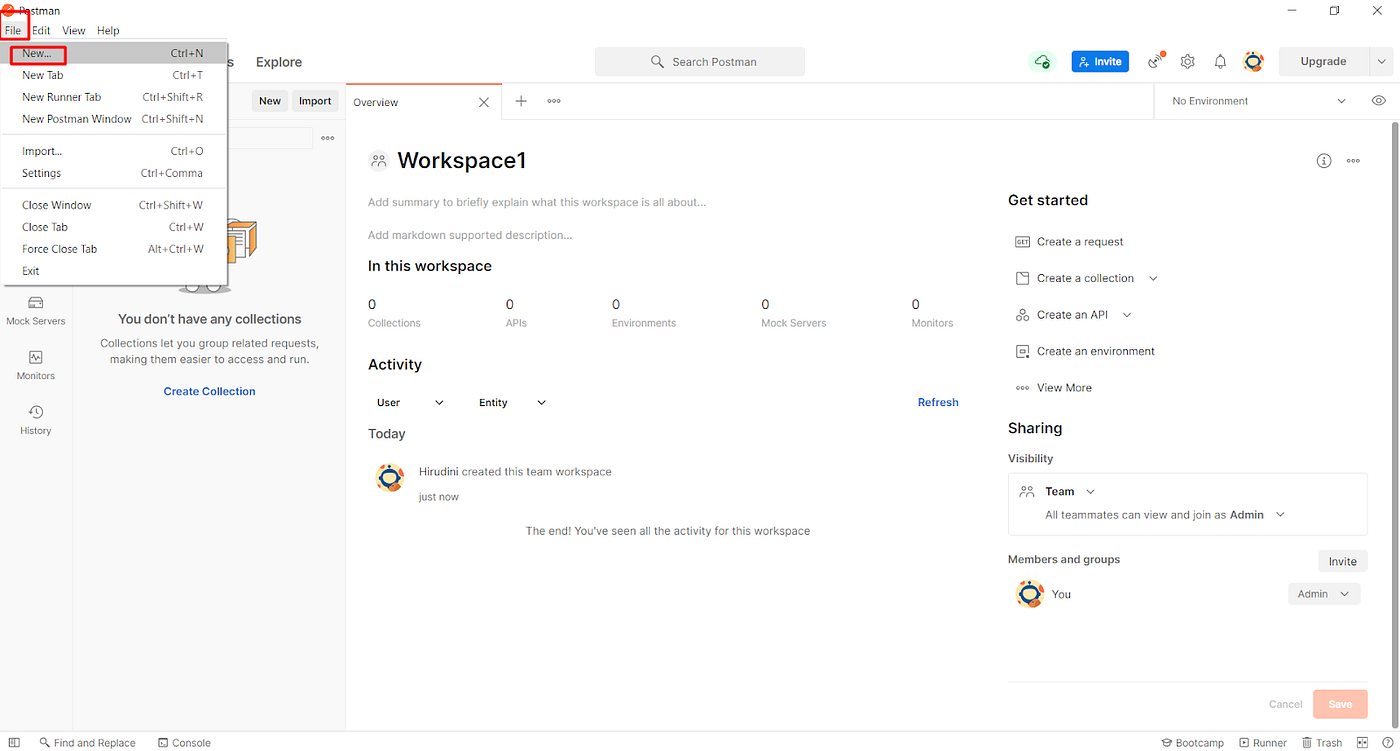Open the help question mark icon

1386,743
